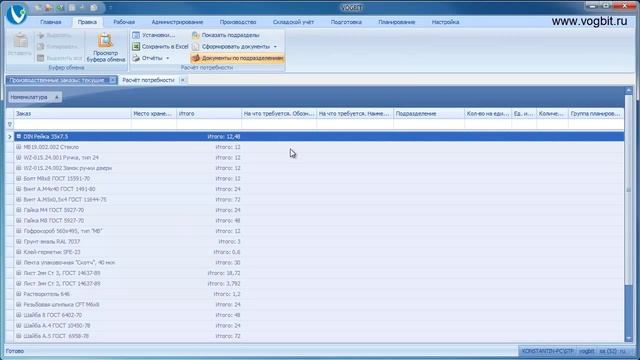Click Просмотр буфера обмена button label
The height and width of the screenshot is (360, 640).
[106, 56]
